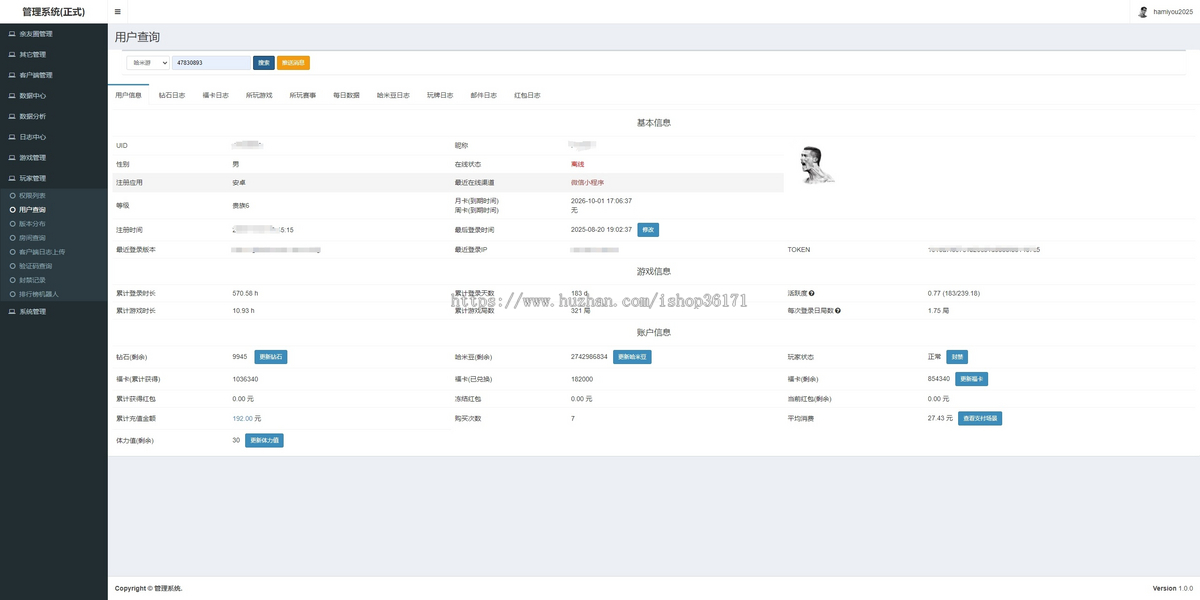Toggle the sidebar with the hamburger icon

click(118, 12)
